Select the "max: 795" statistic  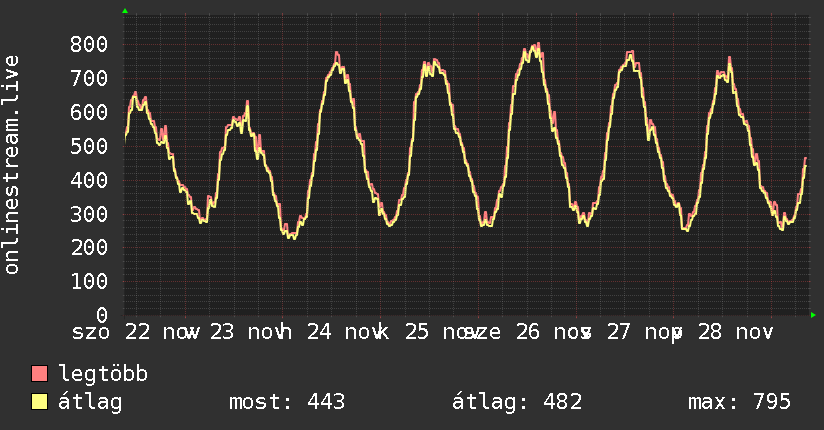point(740,402)
